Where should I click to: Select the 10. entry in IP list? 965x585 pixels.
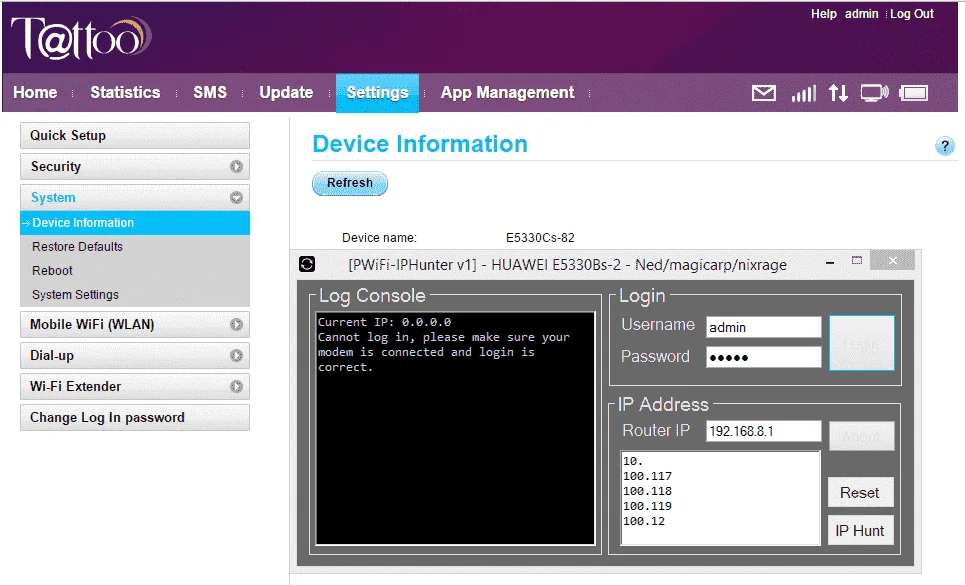633,461
